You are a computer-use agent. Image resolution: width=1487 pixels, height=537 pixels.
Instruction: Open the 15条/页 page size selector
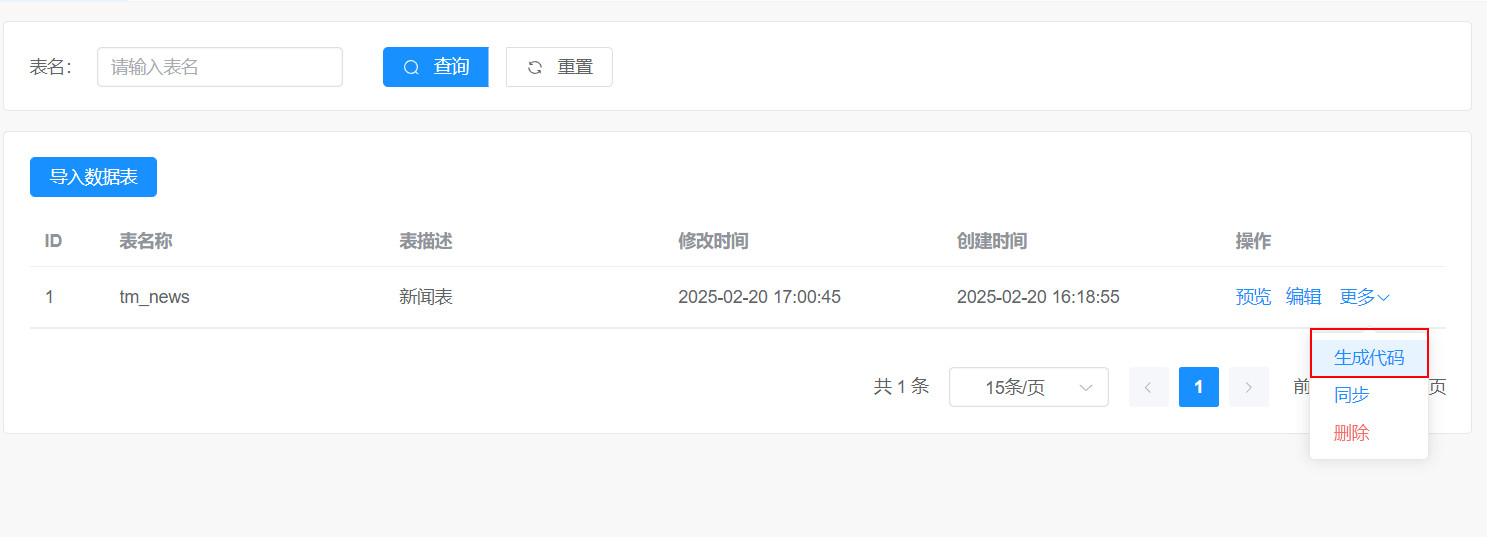point(1028,387)
